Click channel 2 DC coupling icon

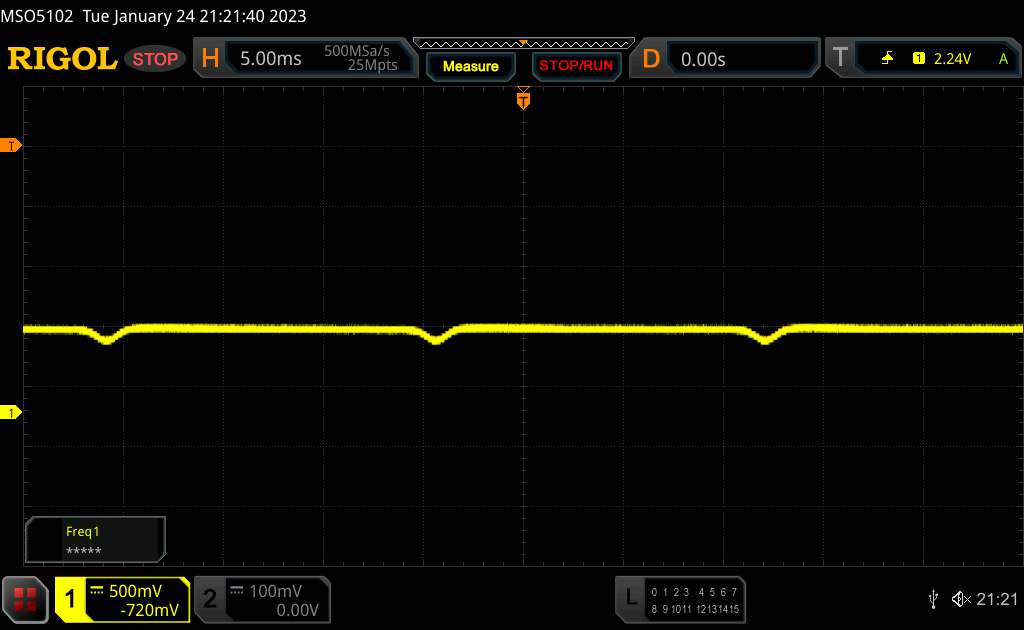(x=236, y=591)
